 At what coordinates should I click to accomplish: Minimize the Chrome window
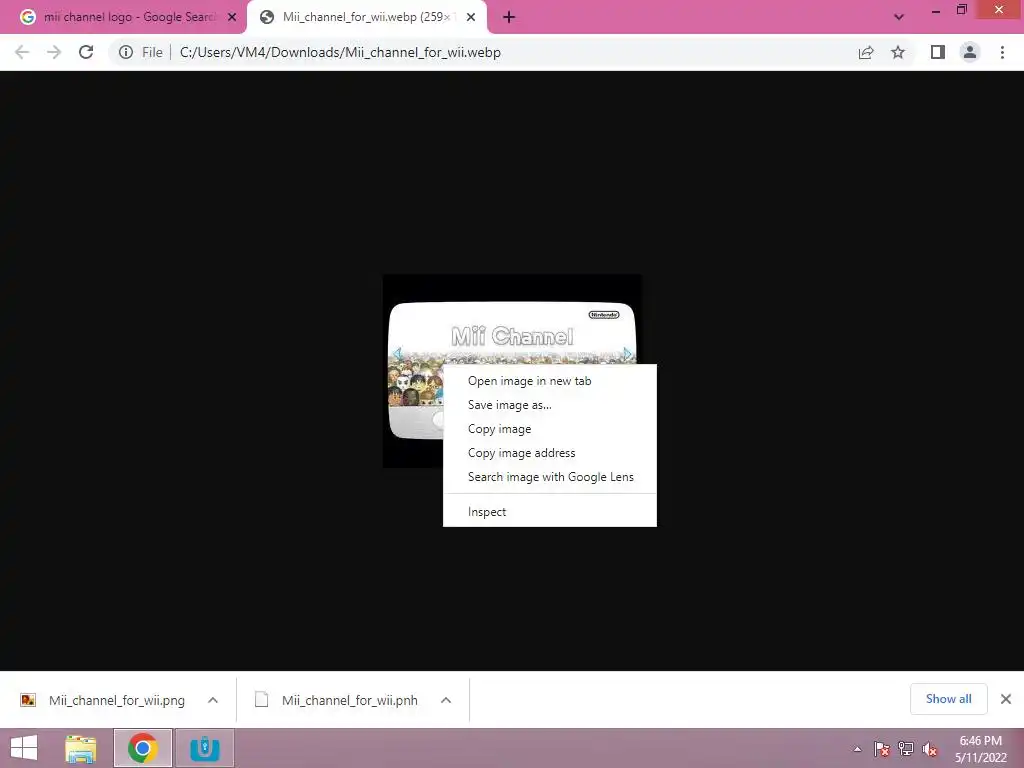[x=936, y=10]
